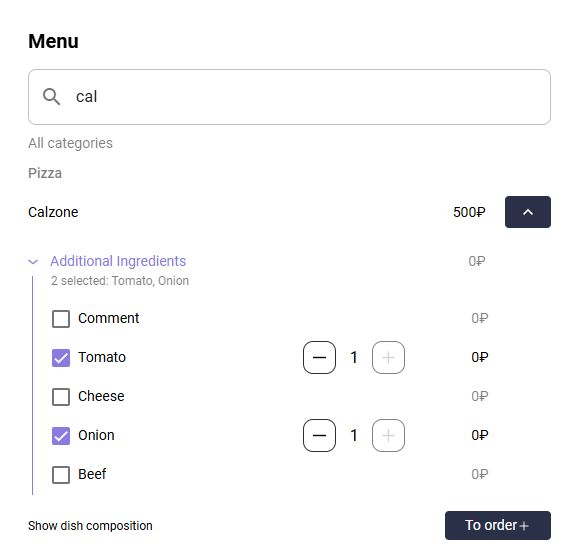Uncheck the Tomato ingredient
Image resolution: width=579 pixels, height=553 pixels.
[61, 358]
